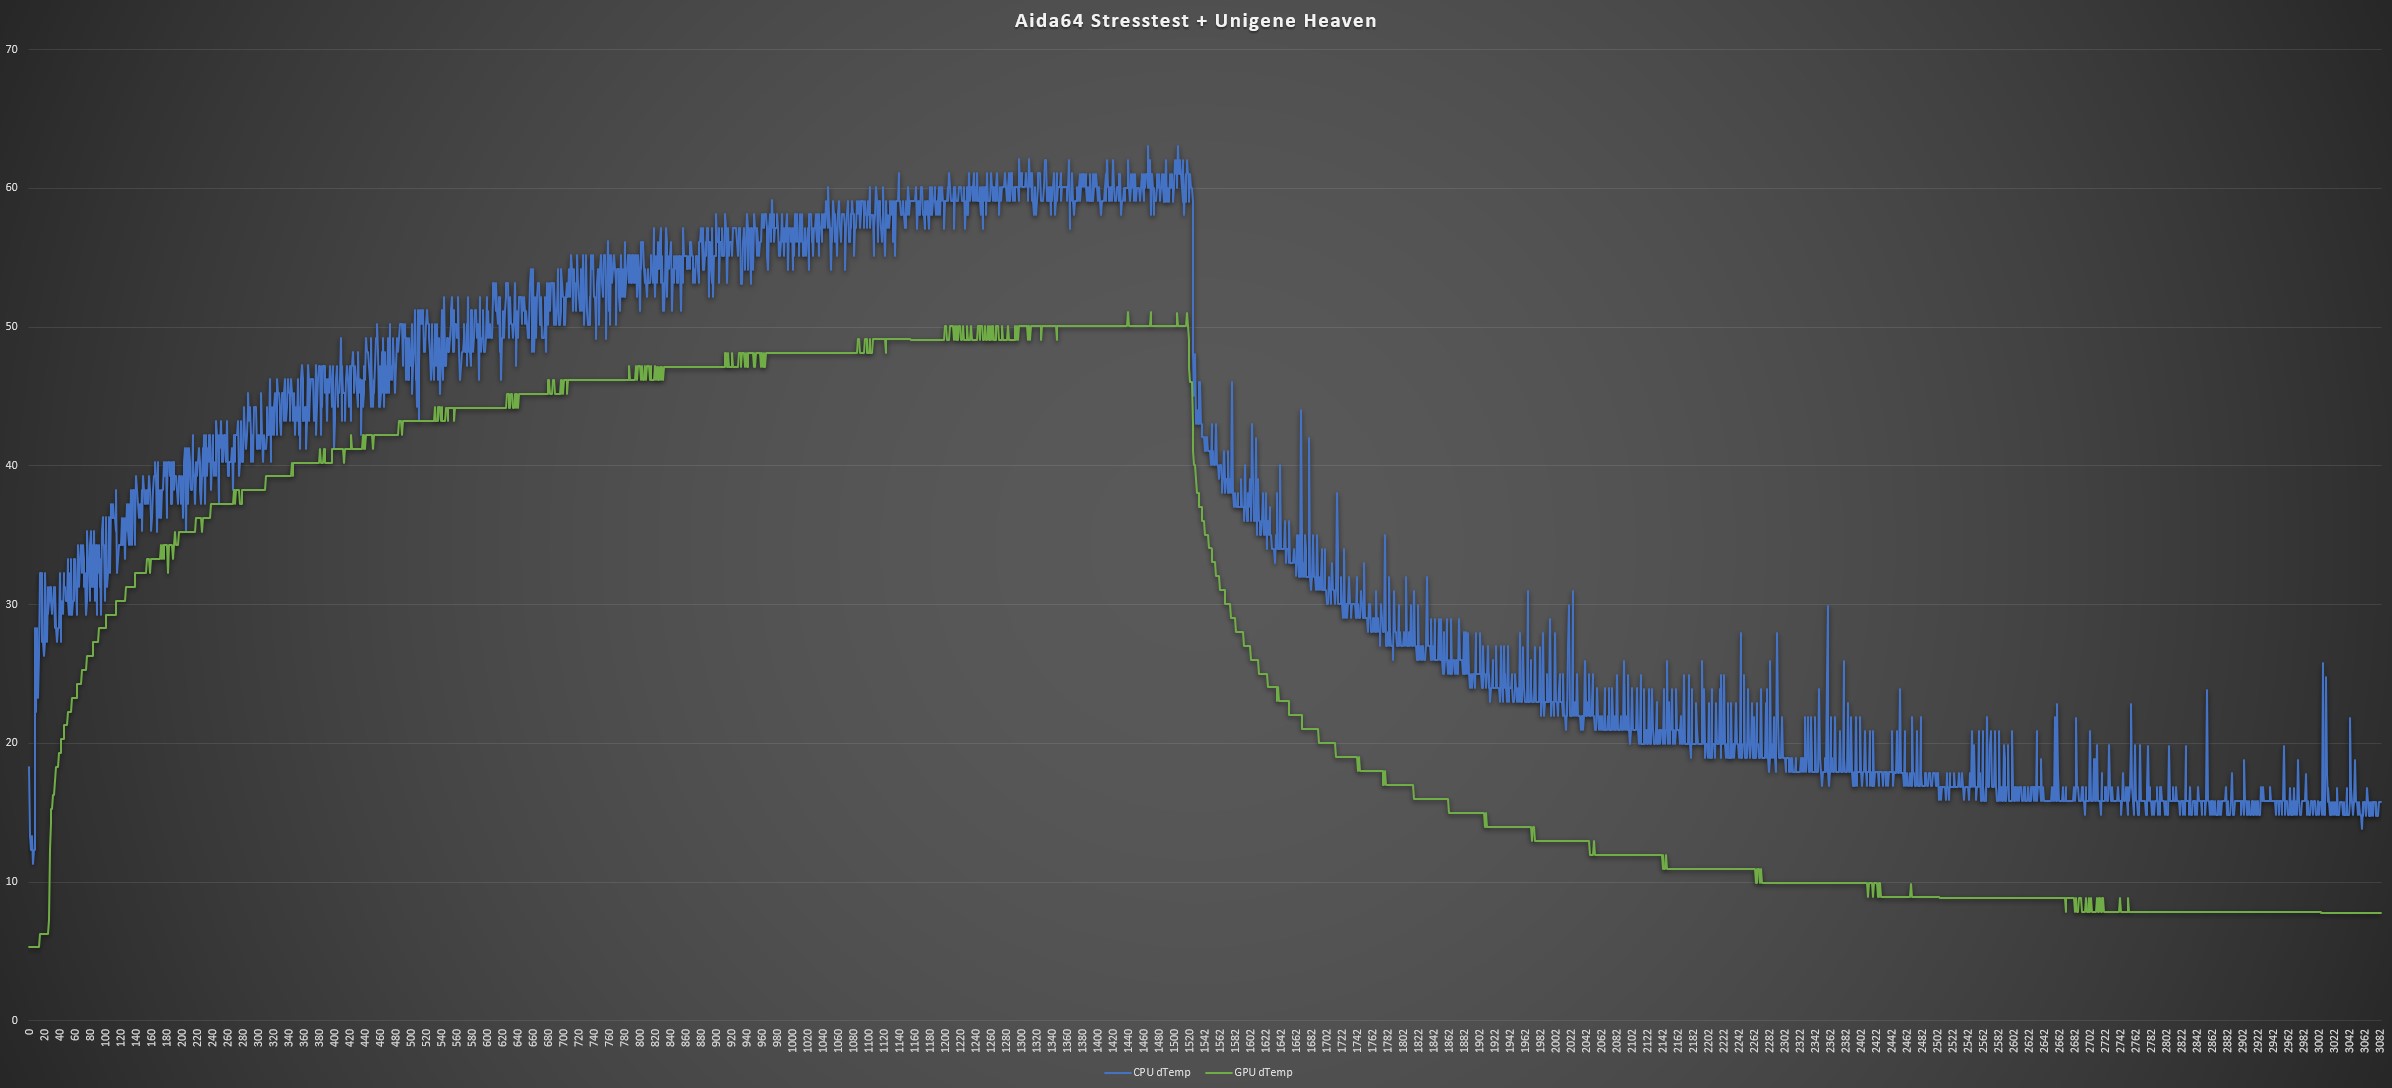Click the 1000 tick on the horizontal axis
The image size is (2392, 1088).
[x=793, y=1040]
